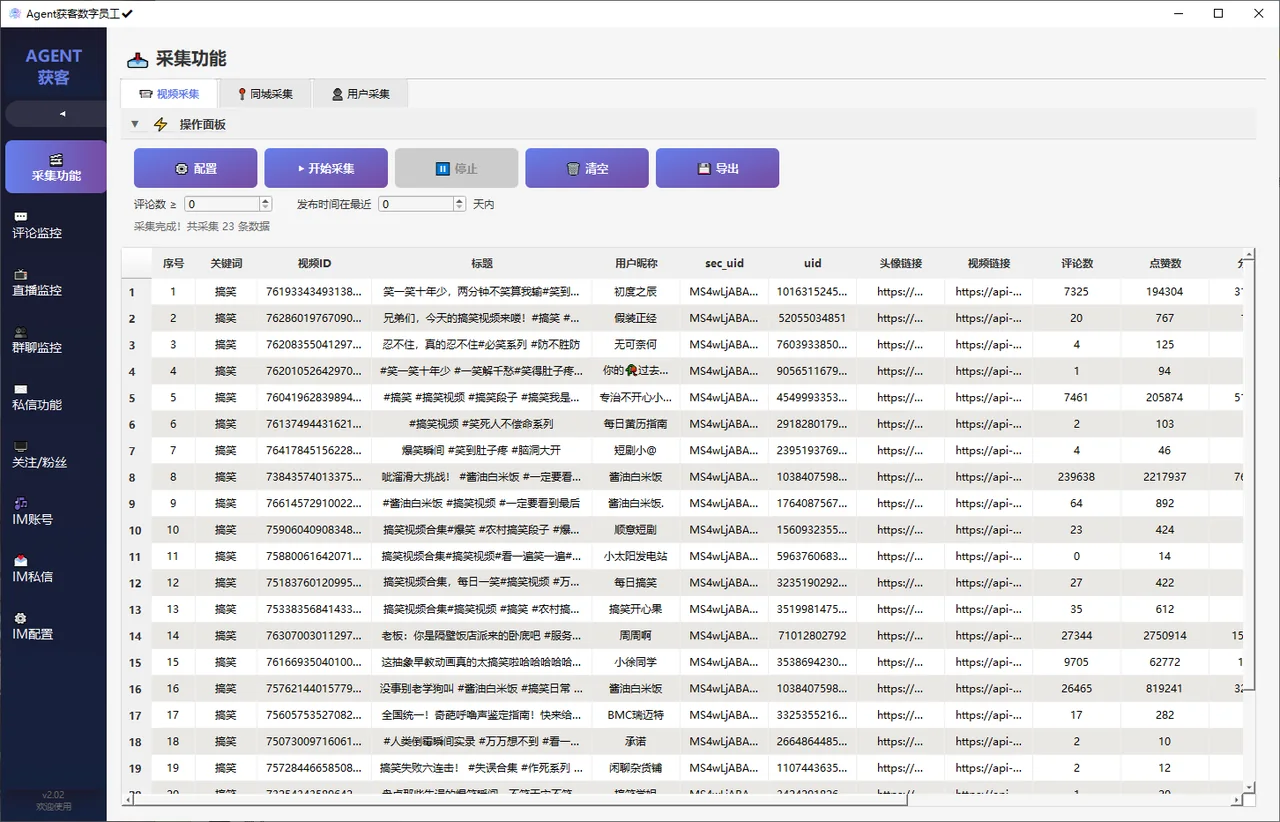The image size is (1280, 822).
Task: Click the 停止 button
Action: click(x=457, y=168)
